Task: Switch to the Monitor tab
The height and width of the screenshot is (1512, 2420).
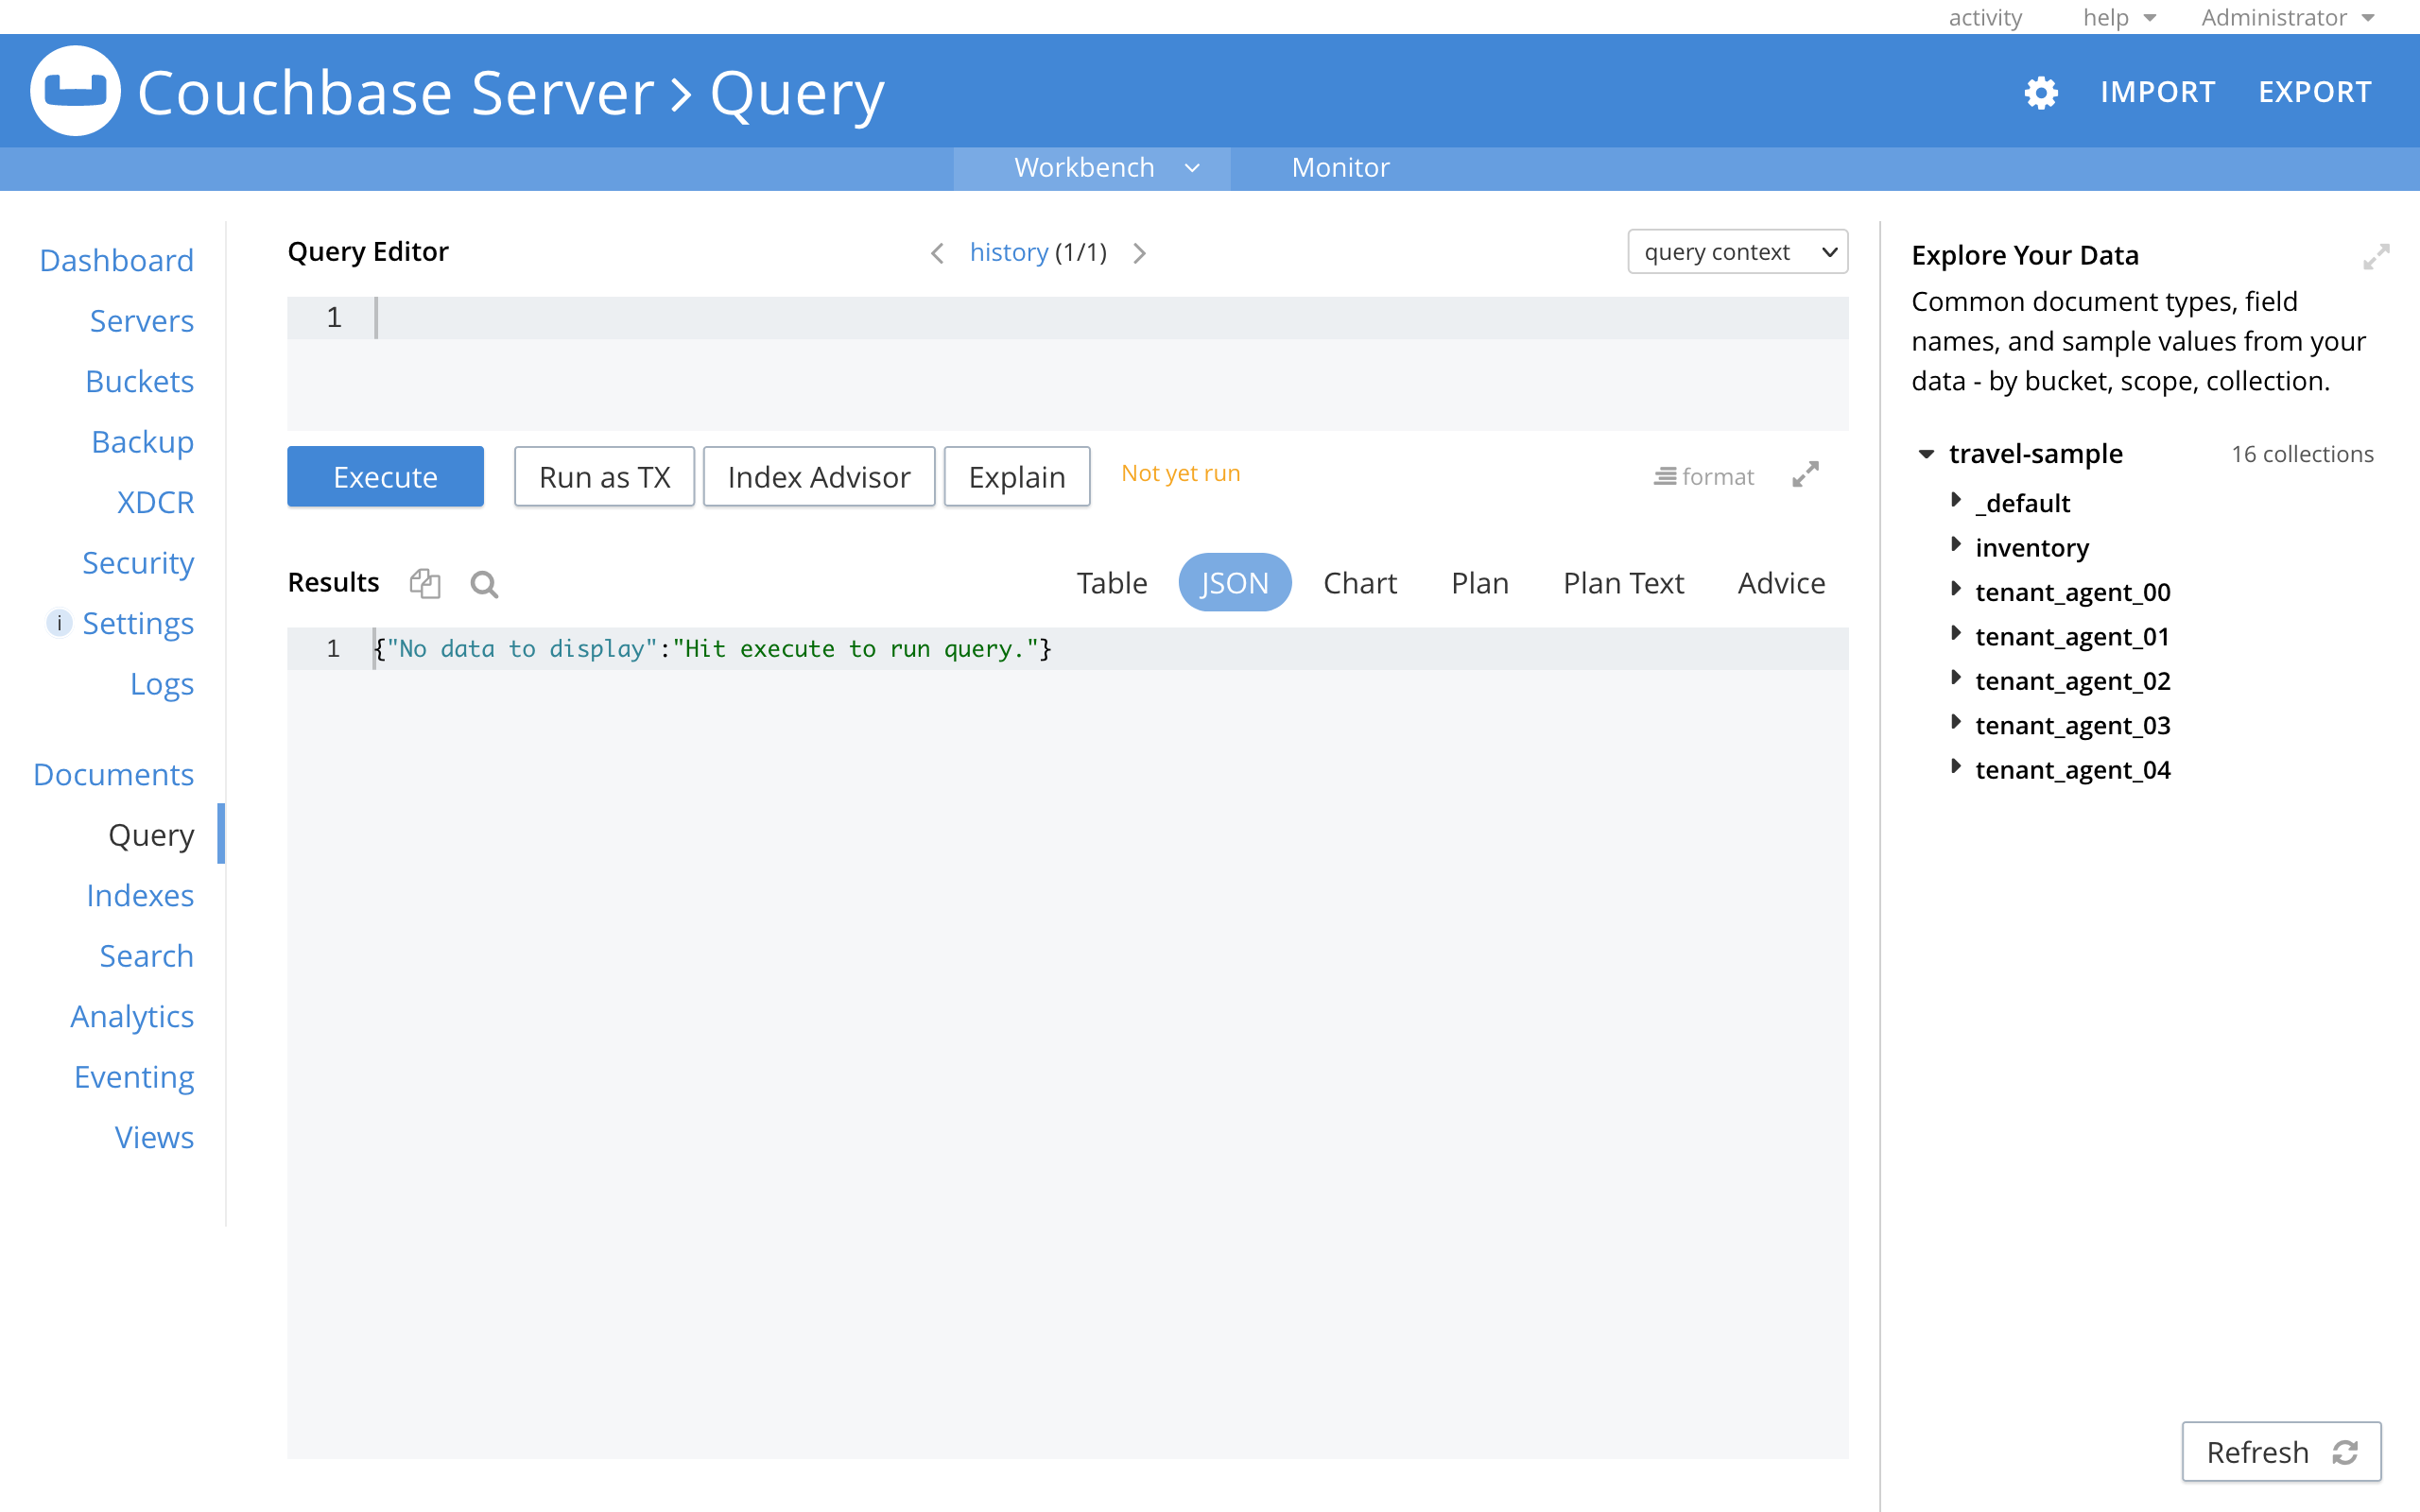Action: (1340, 167)
